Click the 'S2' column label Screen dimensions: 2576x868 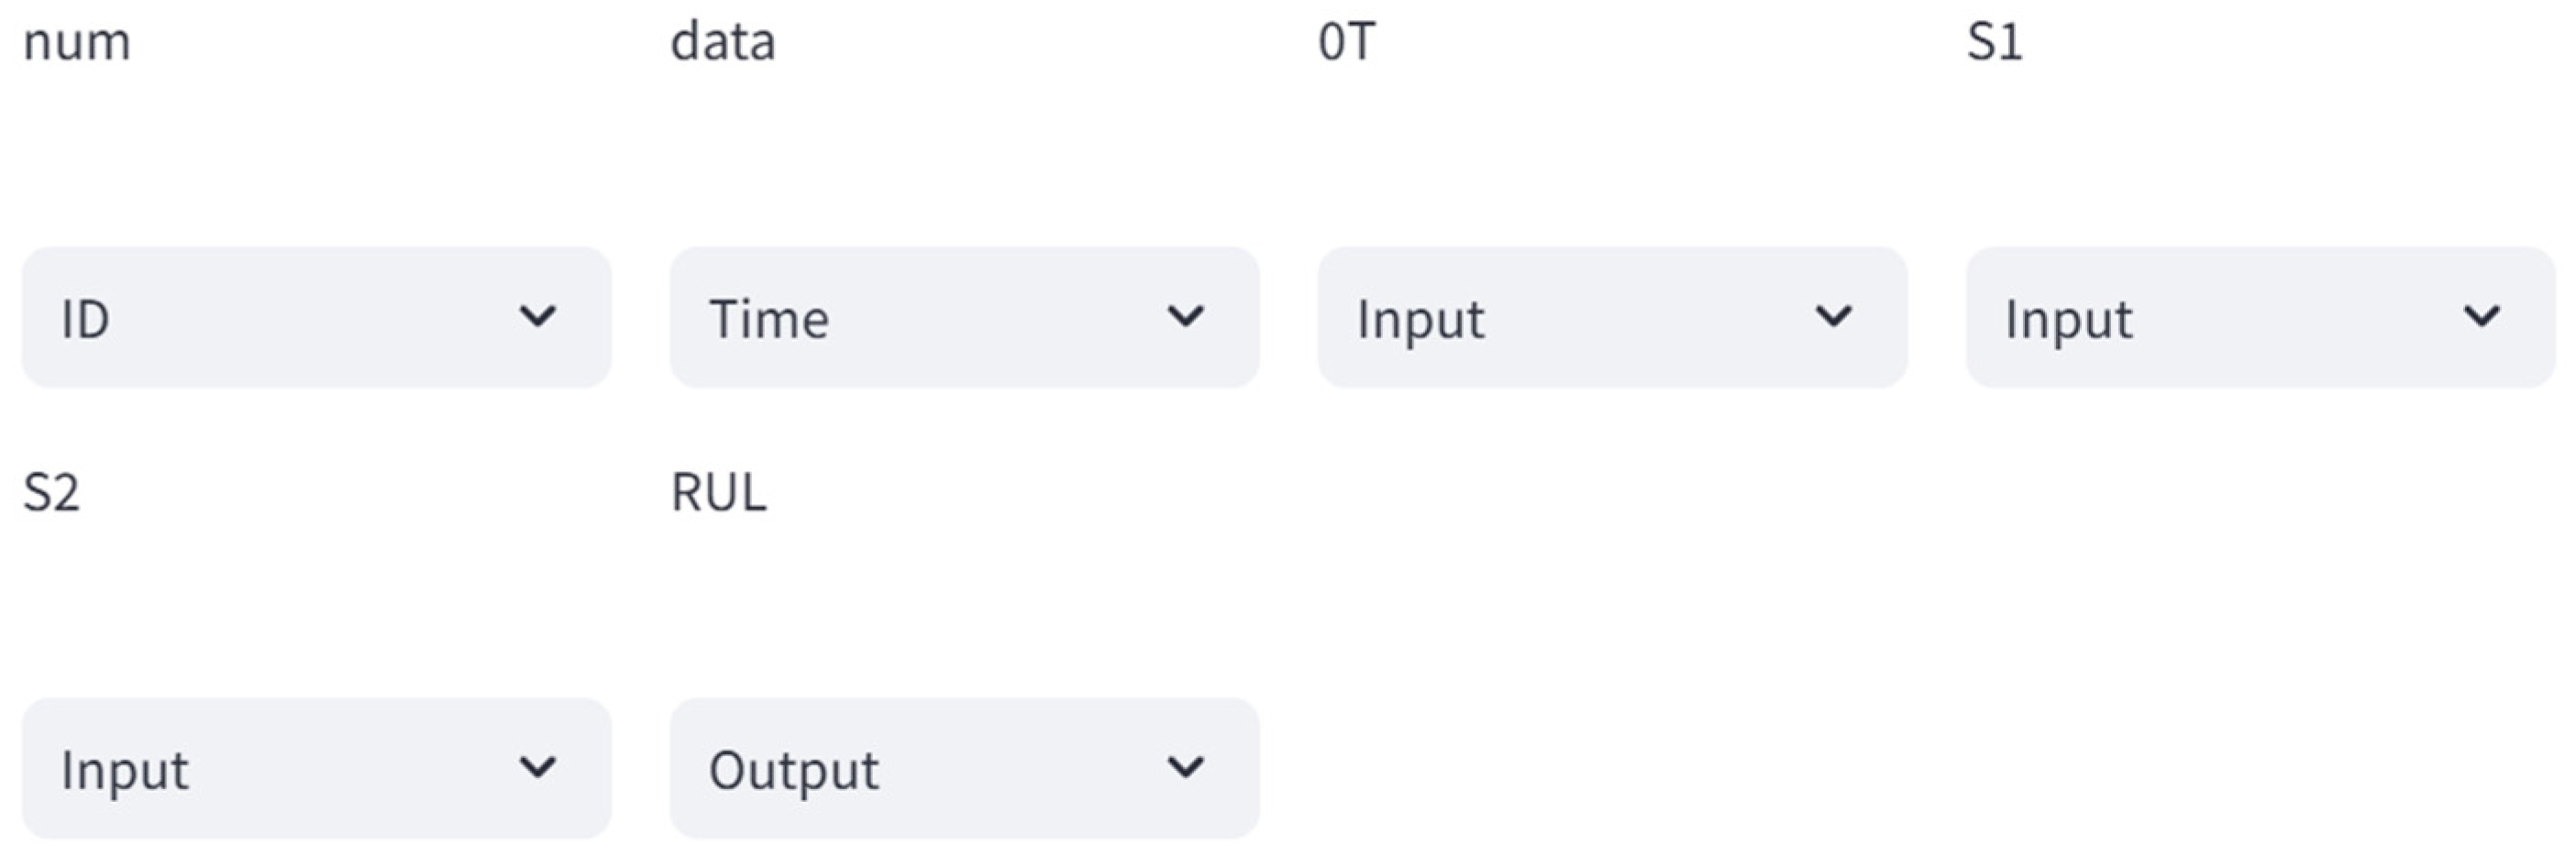tap(51, 493)
